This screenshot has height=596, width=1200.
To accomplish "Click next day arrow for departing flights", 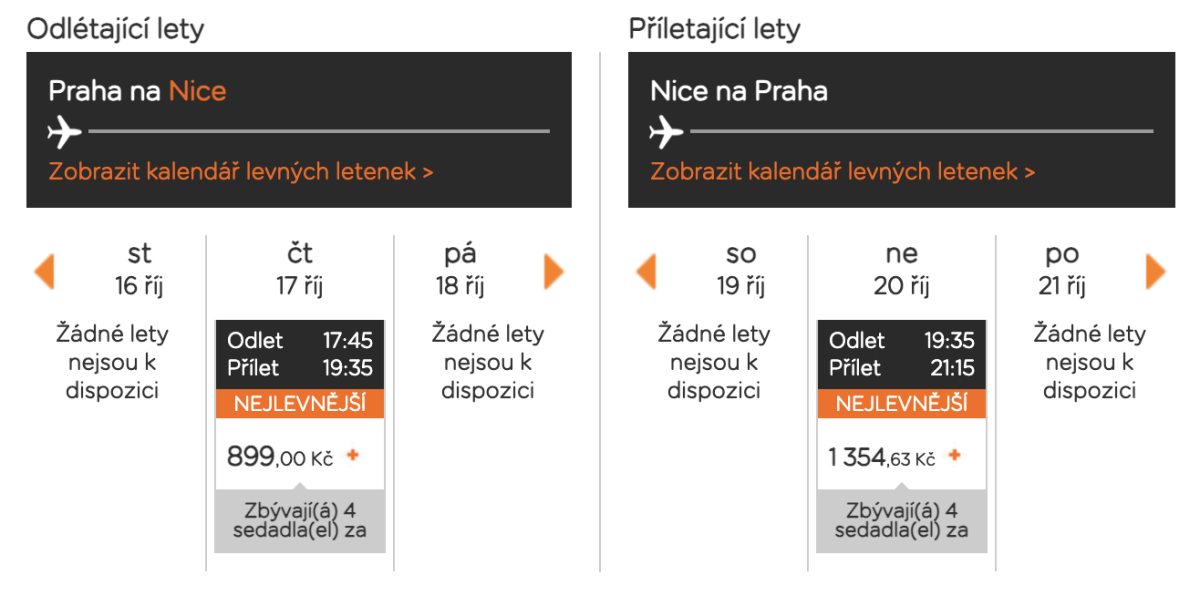I will (554, 272).
